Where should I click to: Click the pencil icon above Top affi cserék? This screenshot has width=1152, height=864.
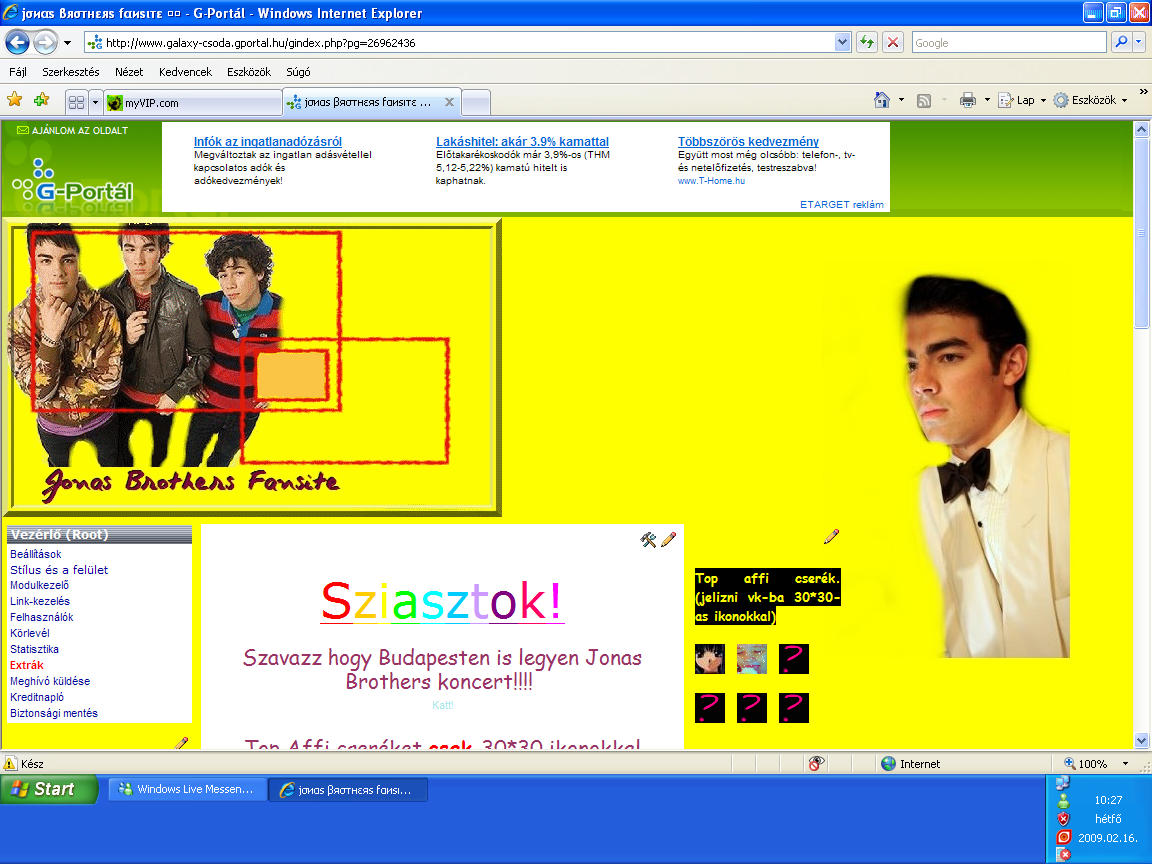(x=831, y=536)
